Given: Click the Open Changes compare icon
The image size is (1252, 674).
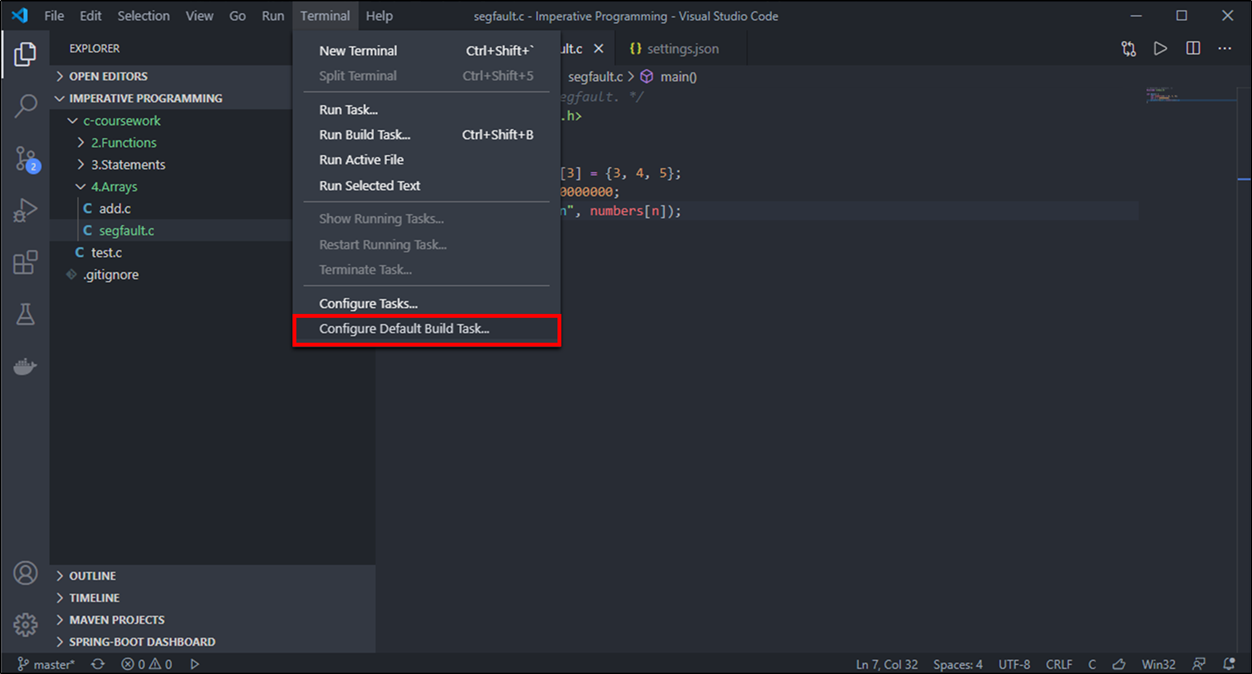Looking at the screenshot, I should [1128, 48].
